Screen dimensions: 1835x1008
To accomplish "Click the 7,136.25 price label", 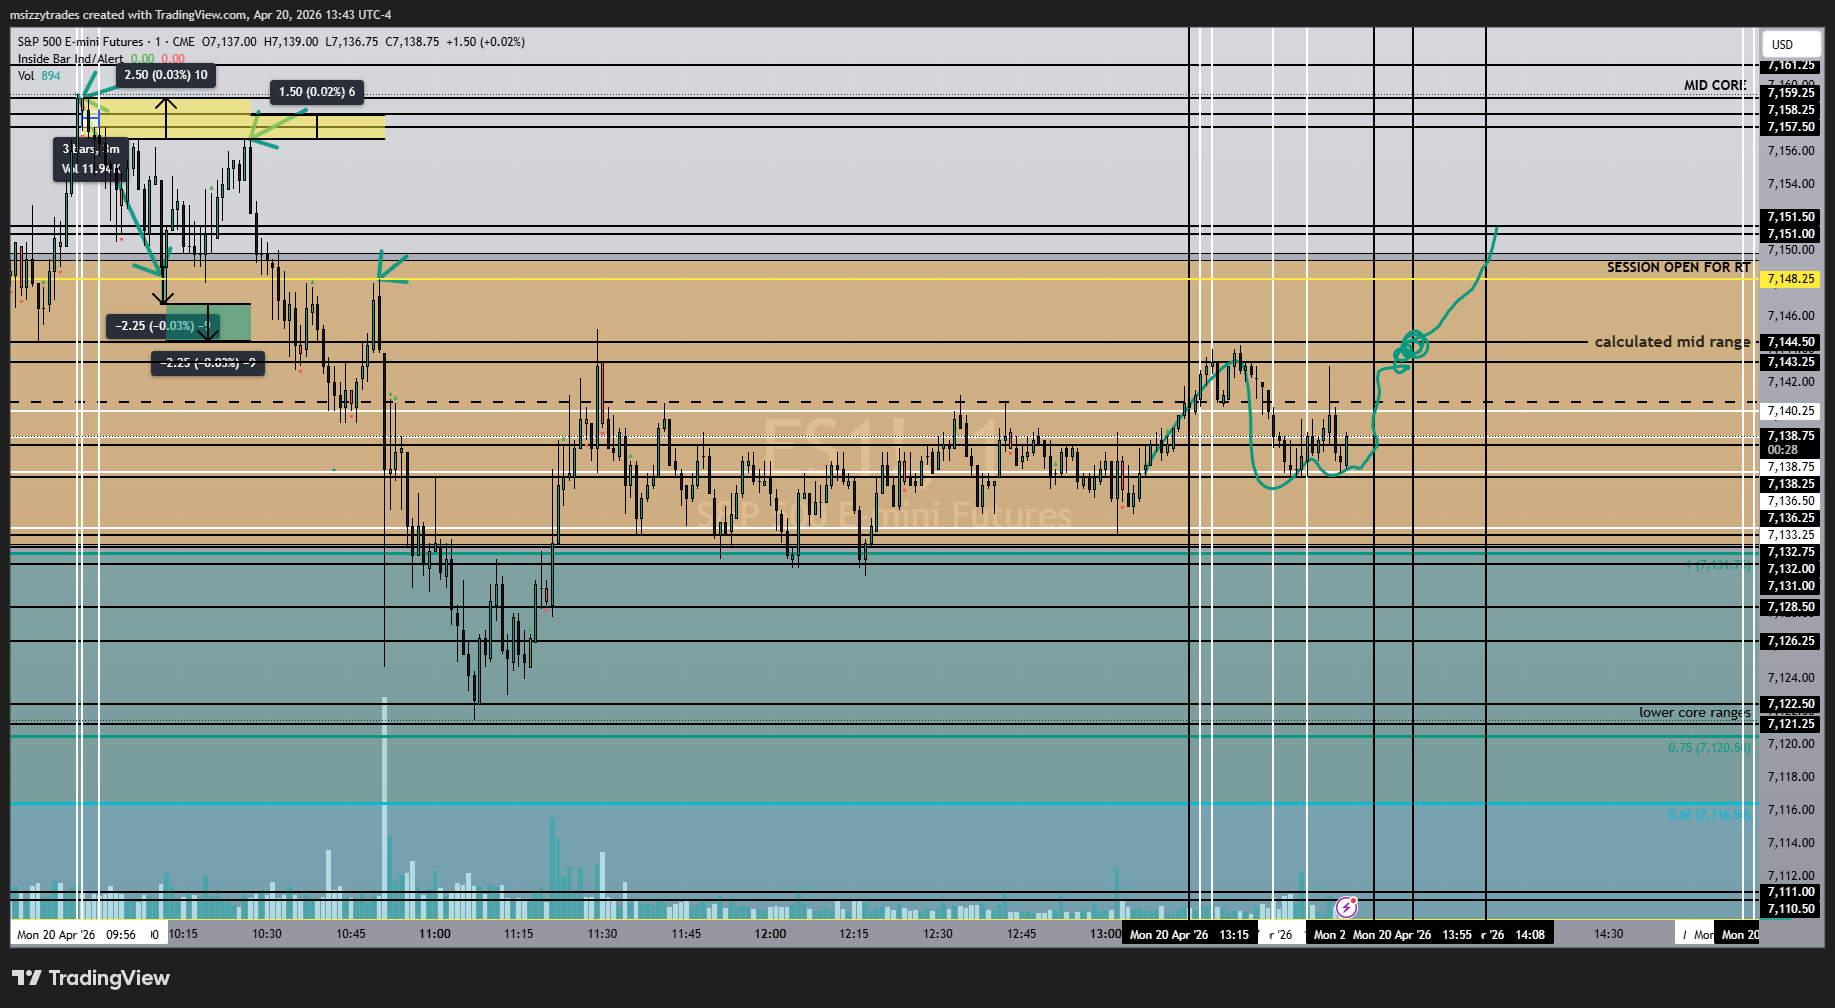I will point(1790,518).
